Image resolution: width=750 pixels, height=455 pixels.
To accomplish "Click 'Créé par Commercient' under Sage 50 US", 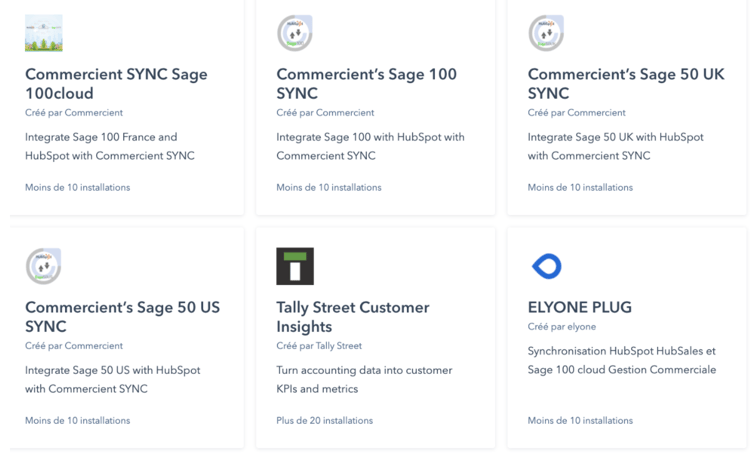I will tap(74, 346).
